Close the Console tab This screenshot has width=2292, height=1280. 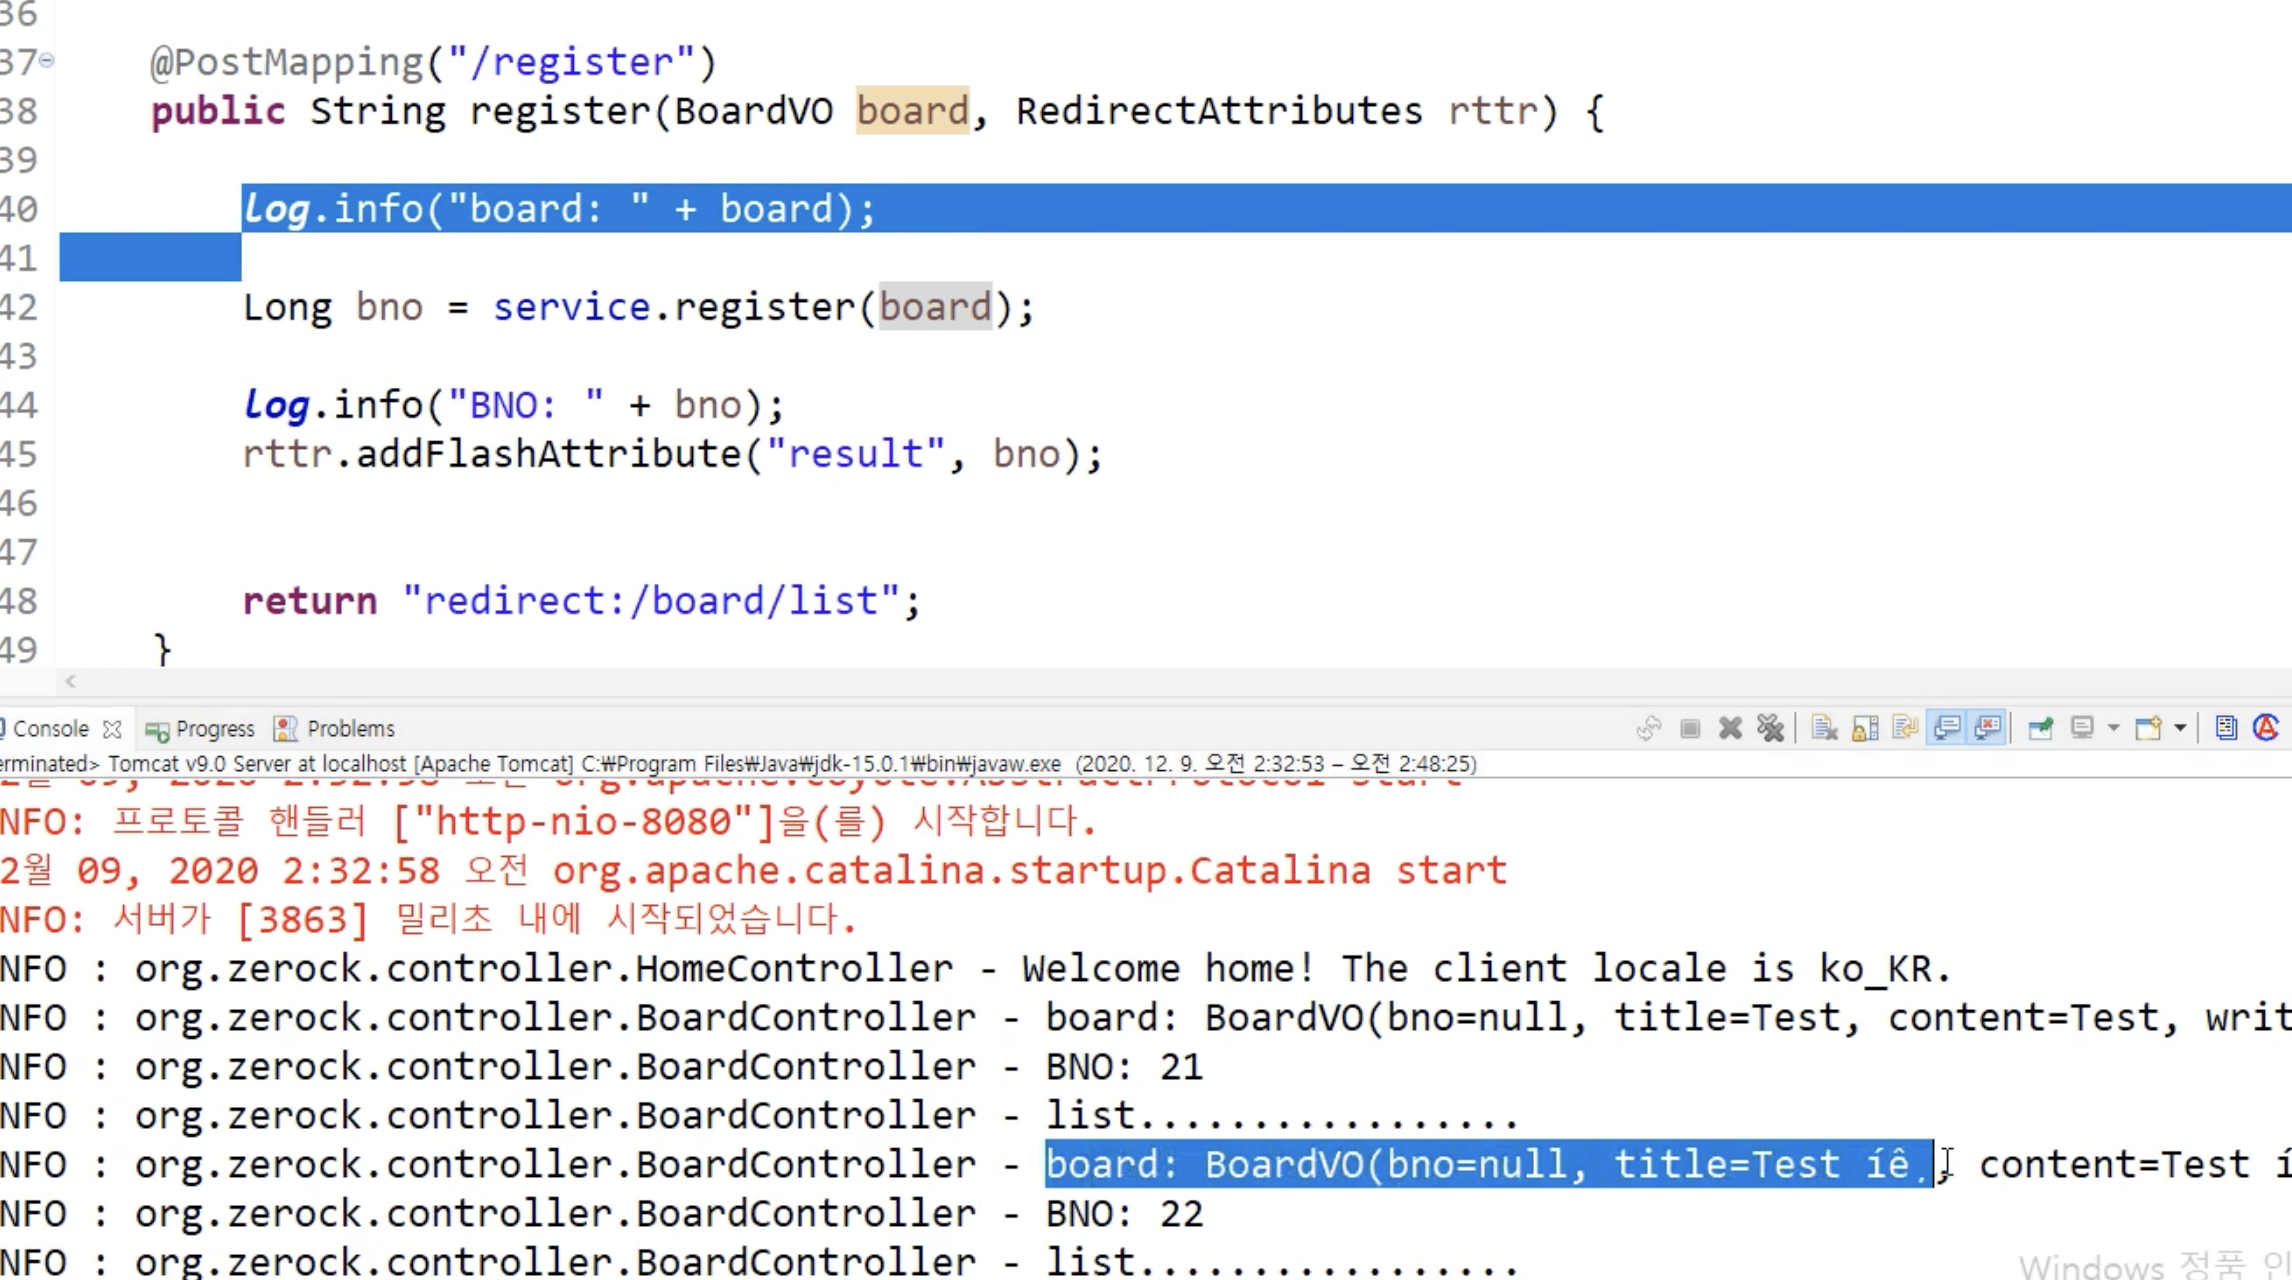pos(112,729)
